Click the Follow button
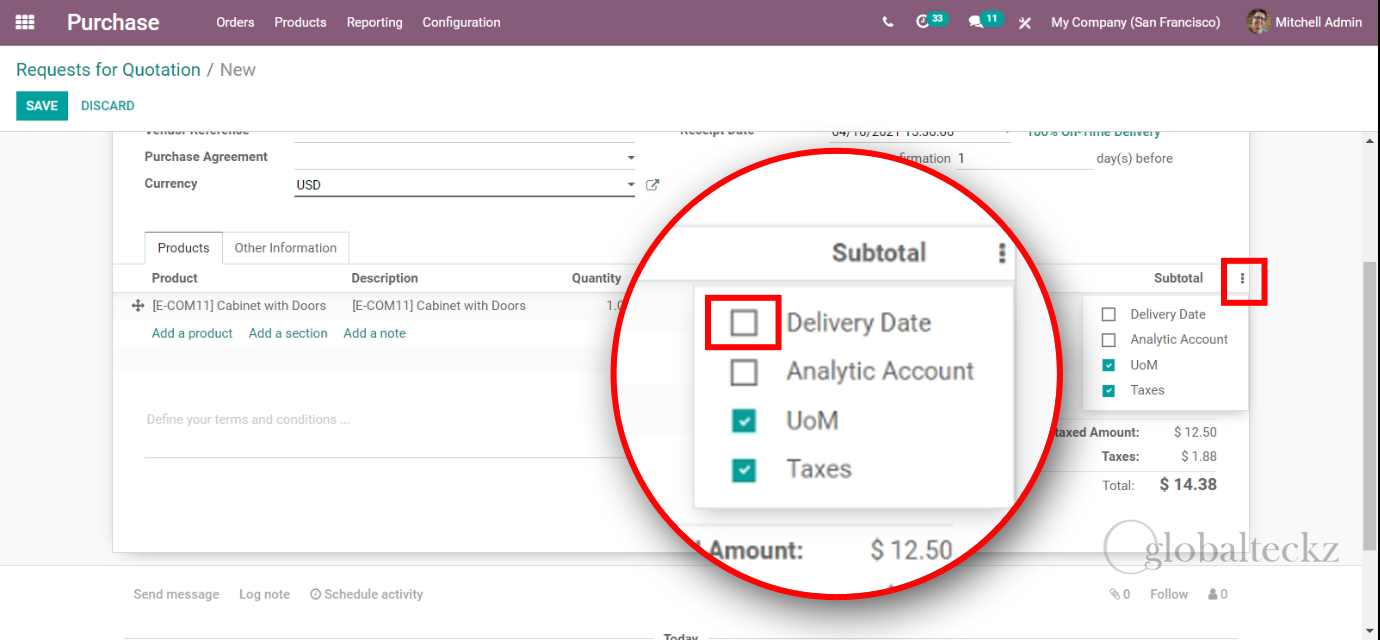The height and width of the screenshot is (640, 1380). pyautogui.click(x=1169, y=594)
